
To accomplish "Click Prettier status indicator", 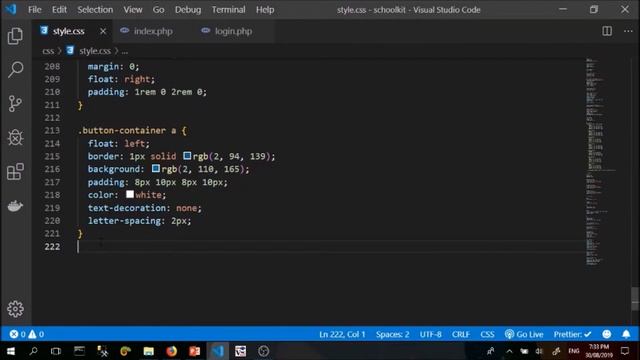I will click(x=572, y=334).
